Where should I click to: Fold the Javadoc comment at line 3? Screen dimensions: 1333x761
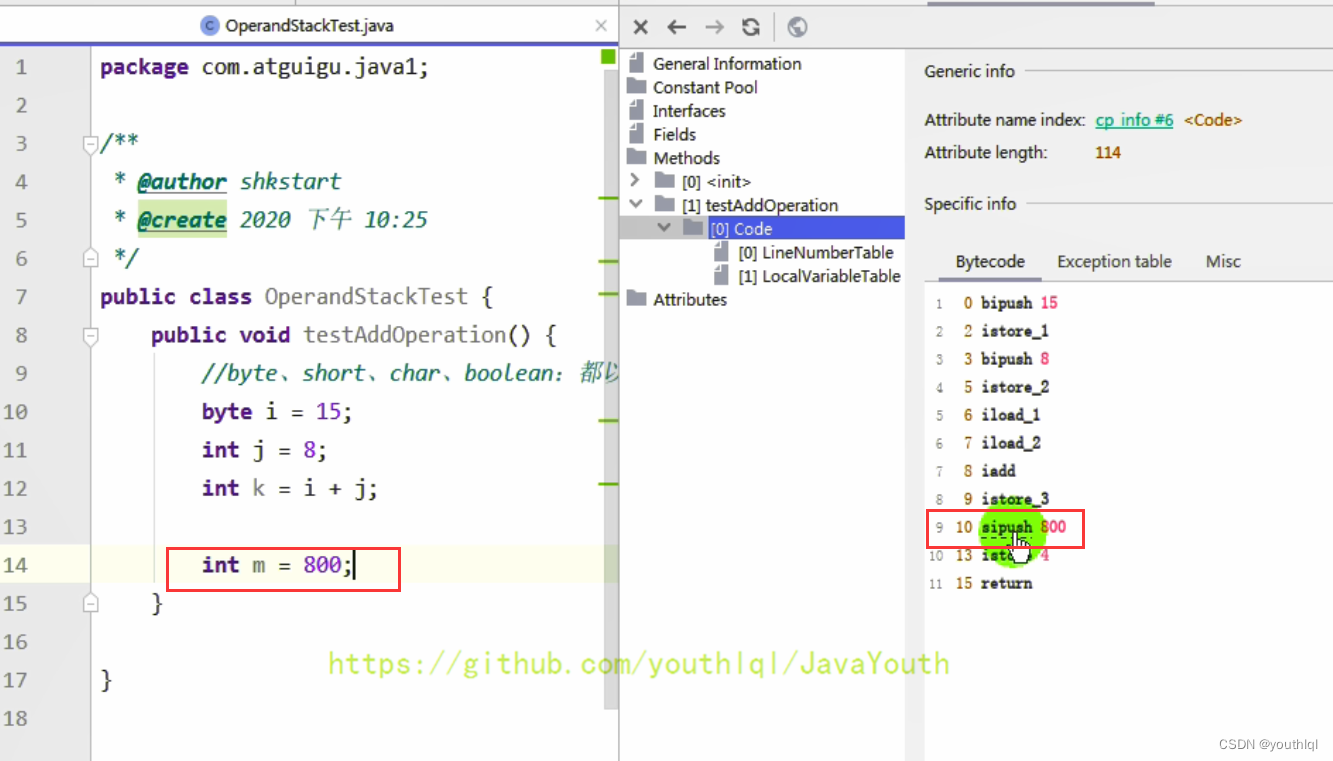click(90, 144)
